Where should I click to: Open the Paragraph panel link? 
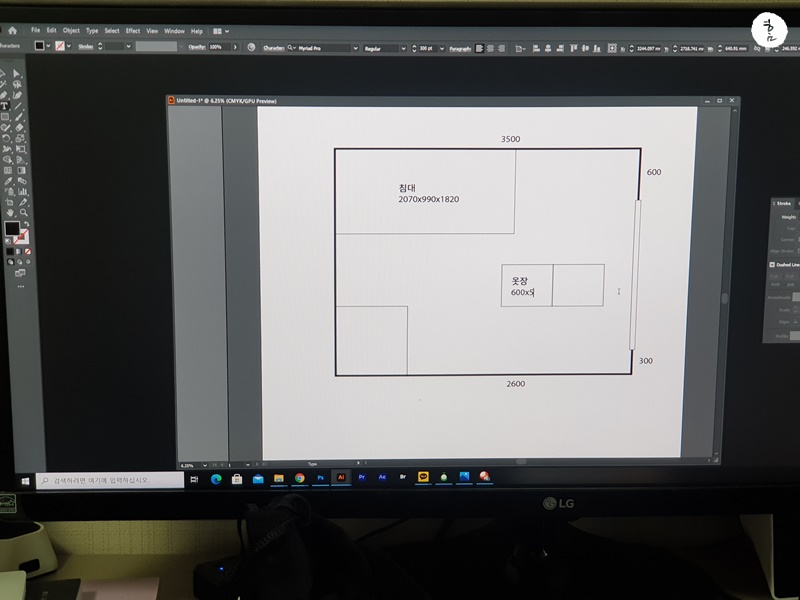[x=460, y=48]
